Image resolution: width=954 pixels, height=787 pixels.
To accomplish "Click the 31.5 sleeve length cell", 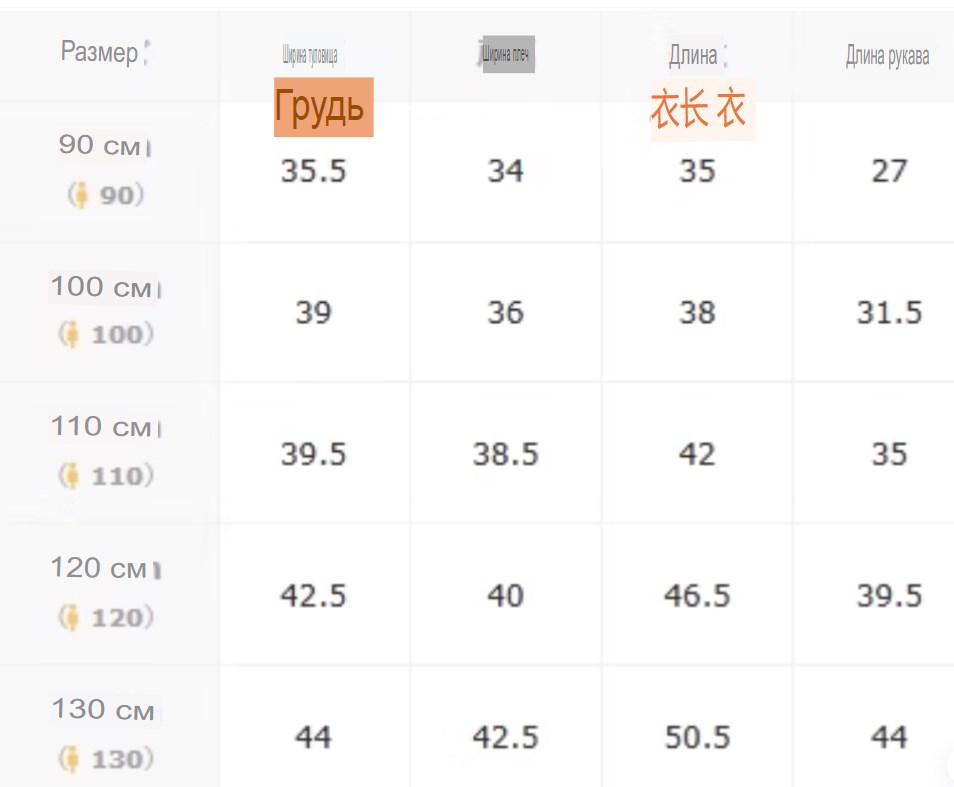I will coord(890,313).
